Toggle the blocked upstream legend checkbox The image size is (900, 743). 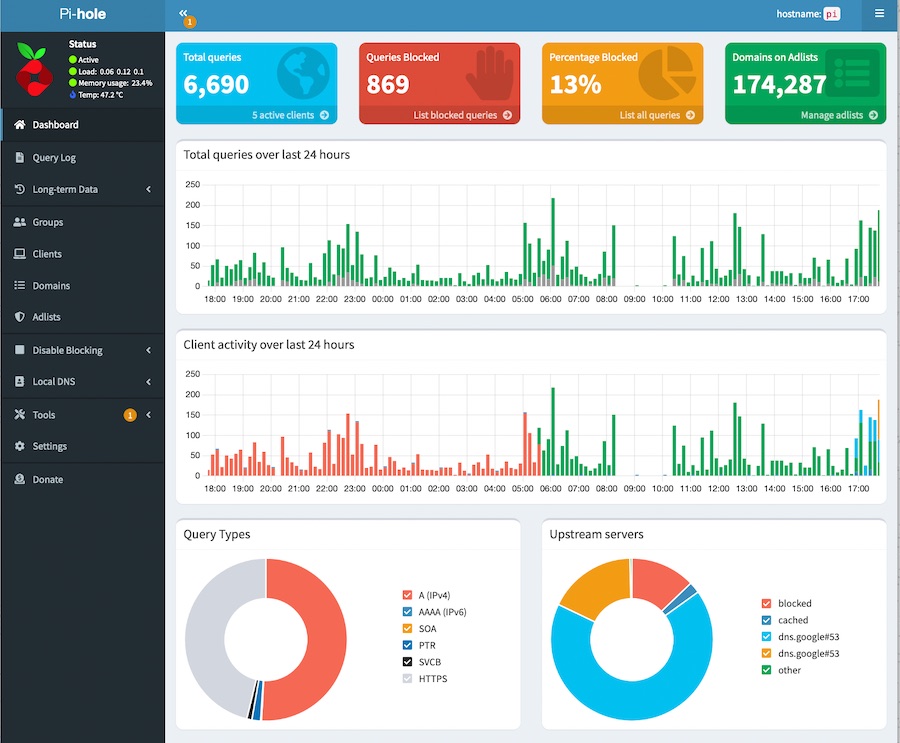click(766, 603)
